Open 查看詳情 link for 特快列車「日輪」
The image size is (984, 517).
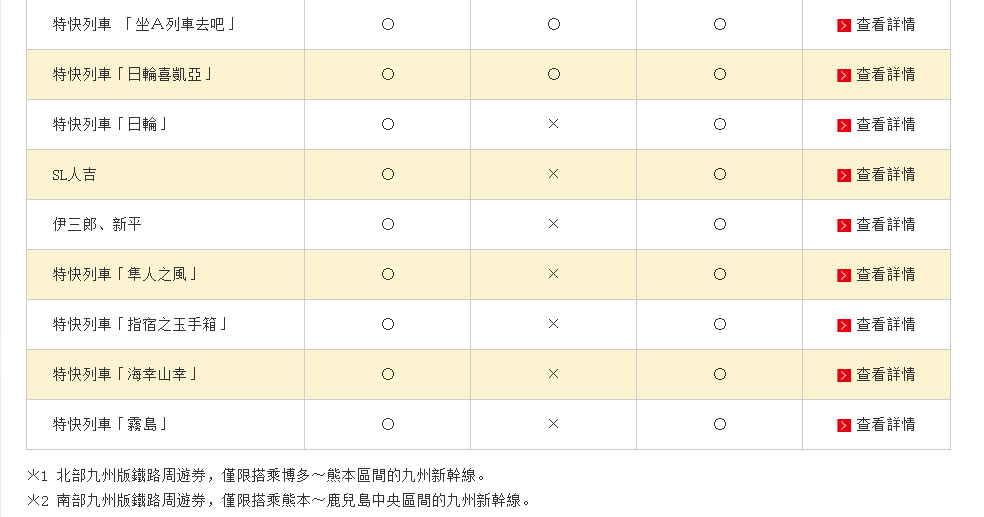tap(885, 125)
